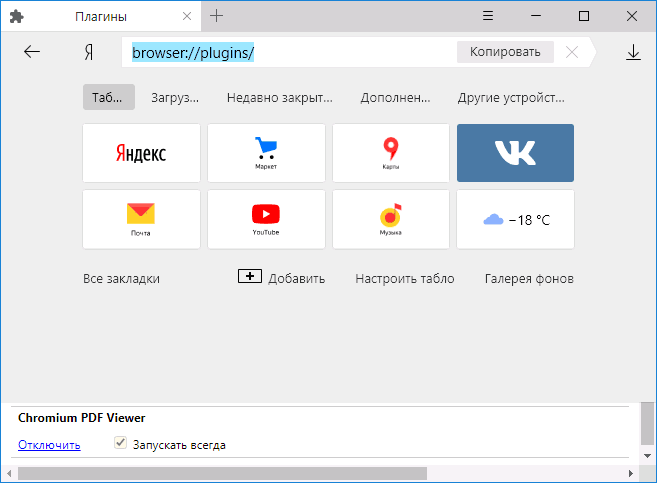Open the YouTube tile
657x483 pixels.
coord(266,219)
